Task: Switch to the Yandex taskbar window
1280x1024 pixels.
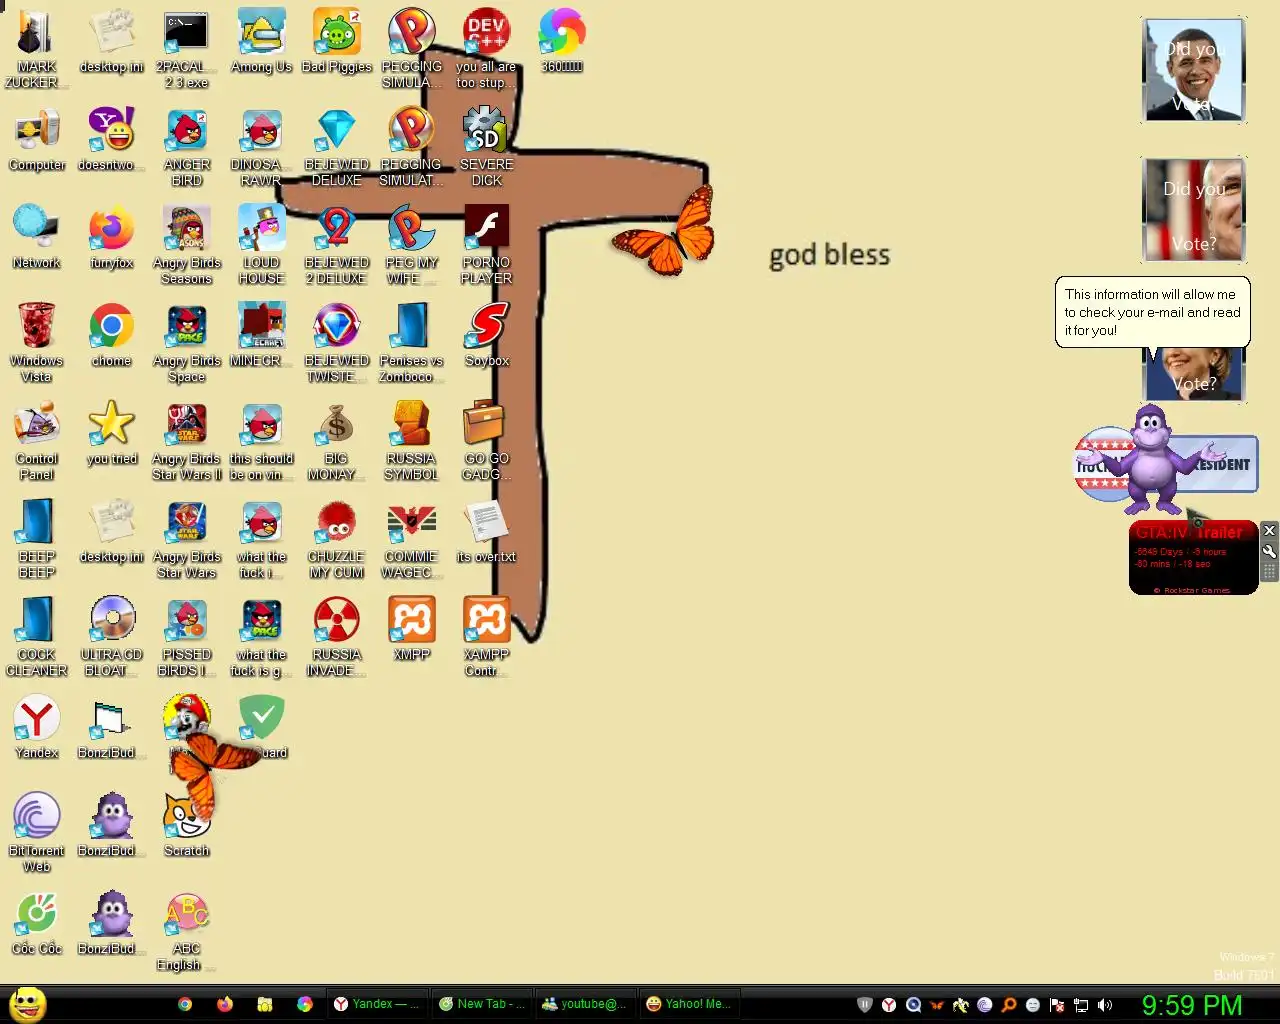Action: [378, 1004]
